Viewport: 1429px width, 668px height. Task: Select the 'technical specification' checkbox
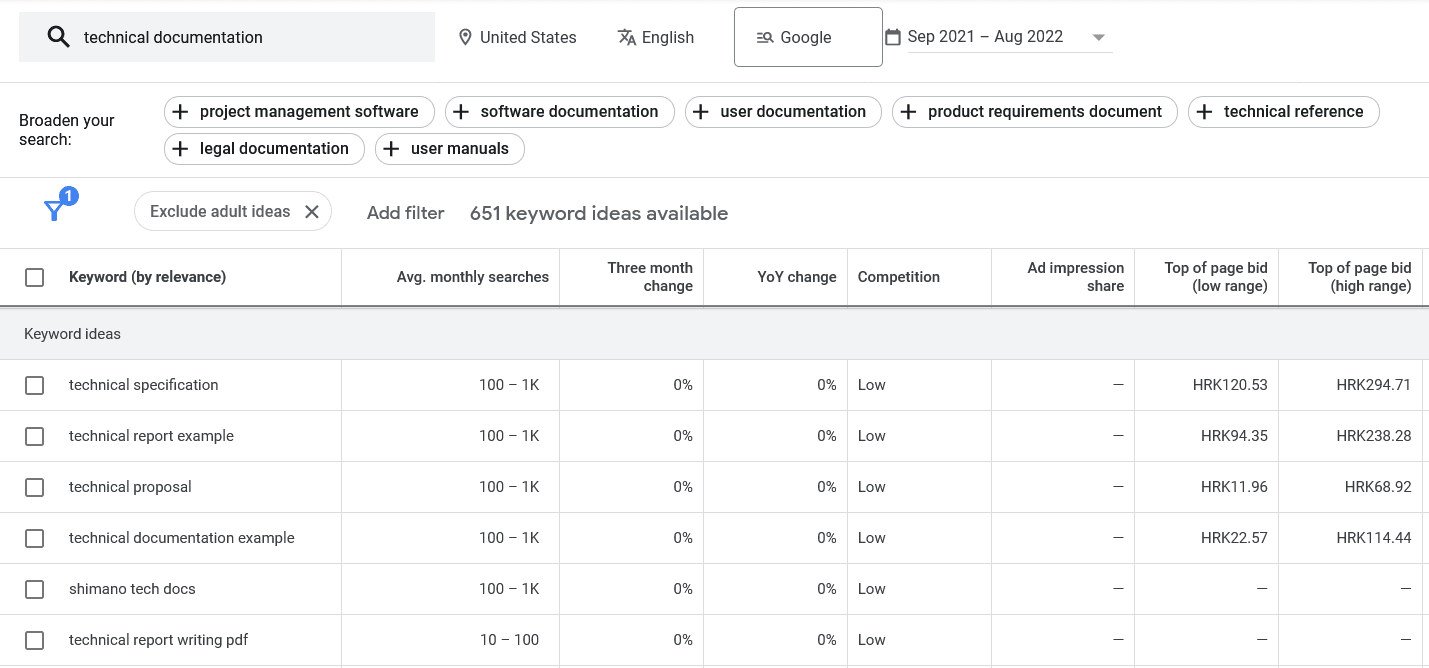tap(35, 385)
